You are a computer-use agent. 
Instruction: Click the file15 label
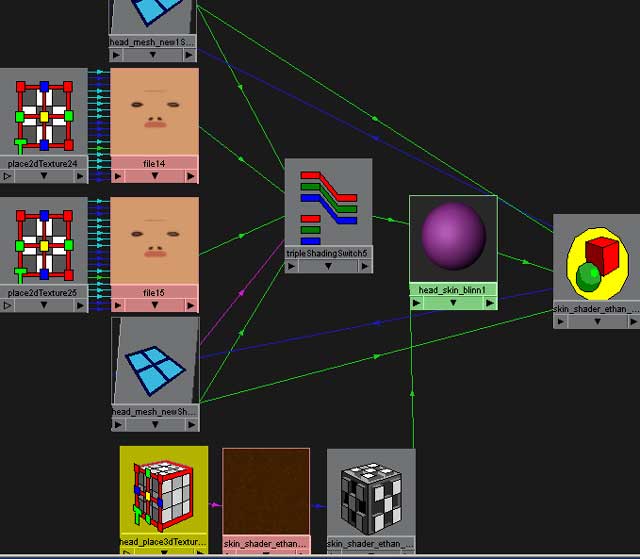[x=154, y=293]
